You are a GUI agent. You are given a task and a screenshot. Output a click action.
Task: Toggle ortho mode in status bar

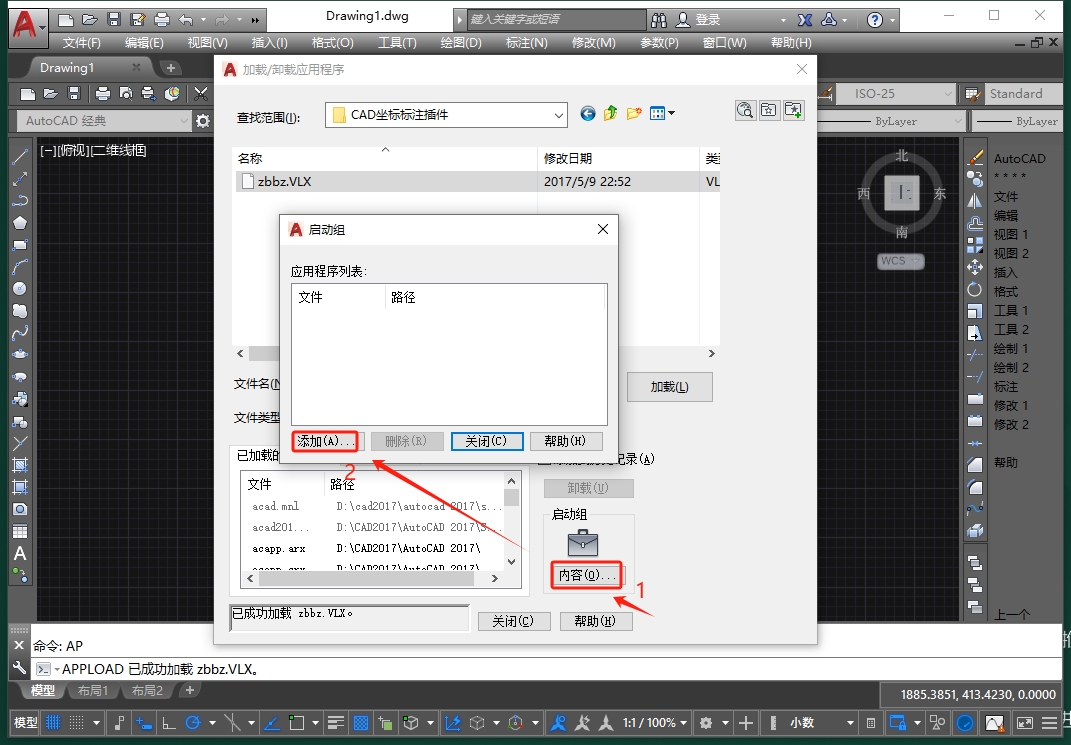coord(169,722)
